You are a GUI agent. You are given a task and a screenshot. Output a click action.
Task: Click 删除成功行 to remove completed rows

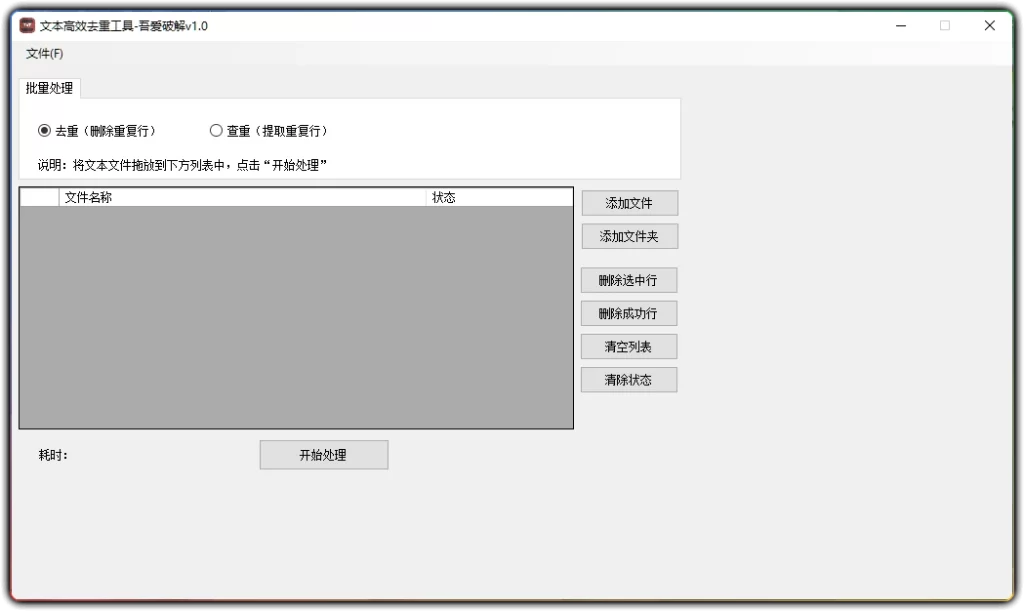629,312
